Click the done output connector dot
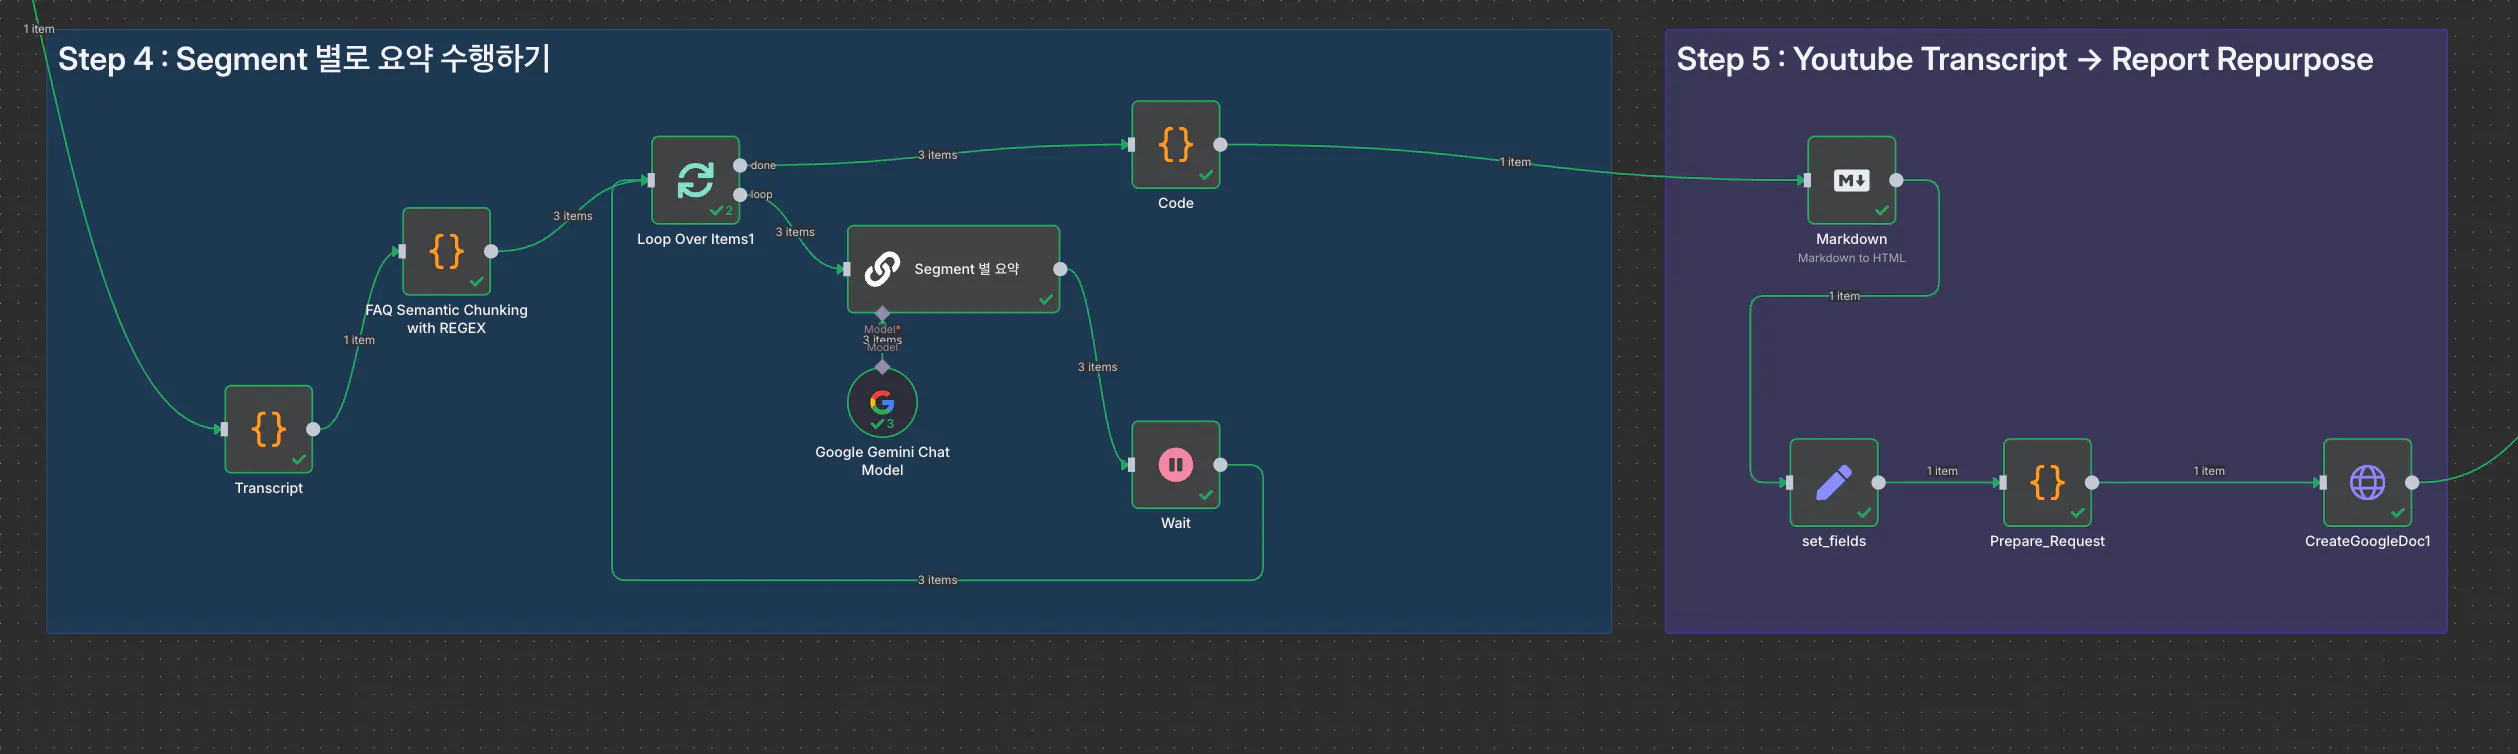Image resolution: width=2518 pixels, height=754 pixels. tap(740, 165)
